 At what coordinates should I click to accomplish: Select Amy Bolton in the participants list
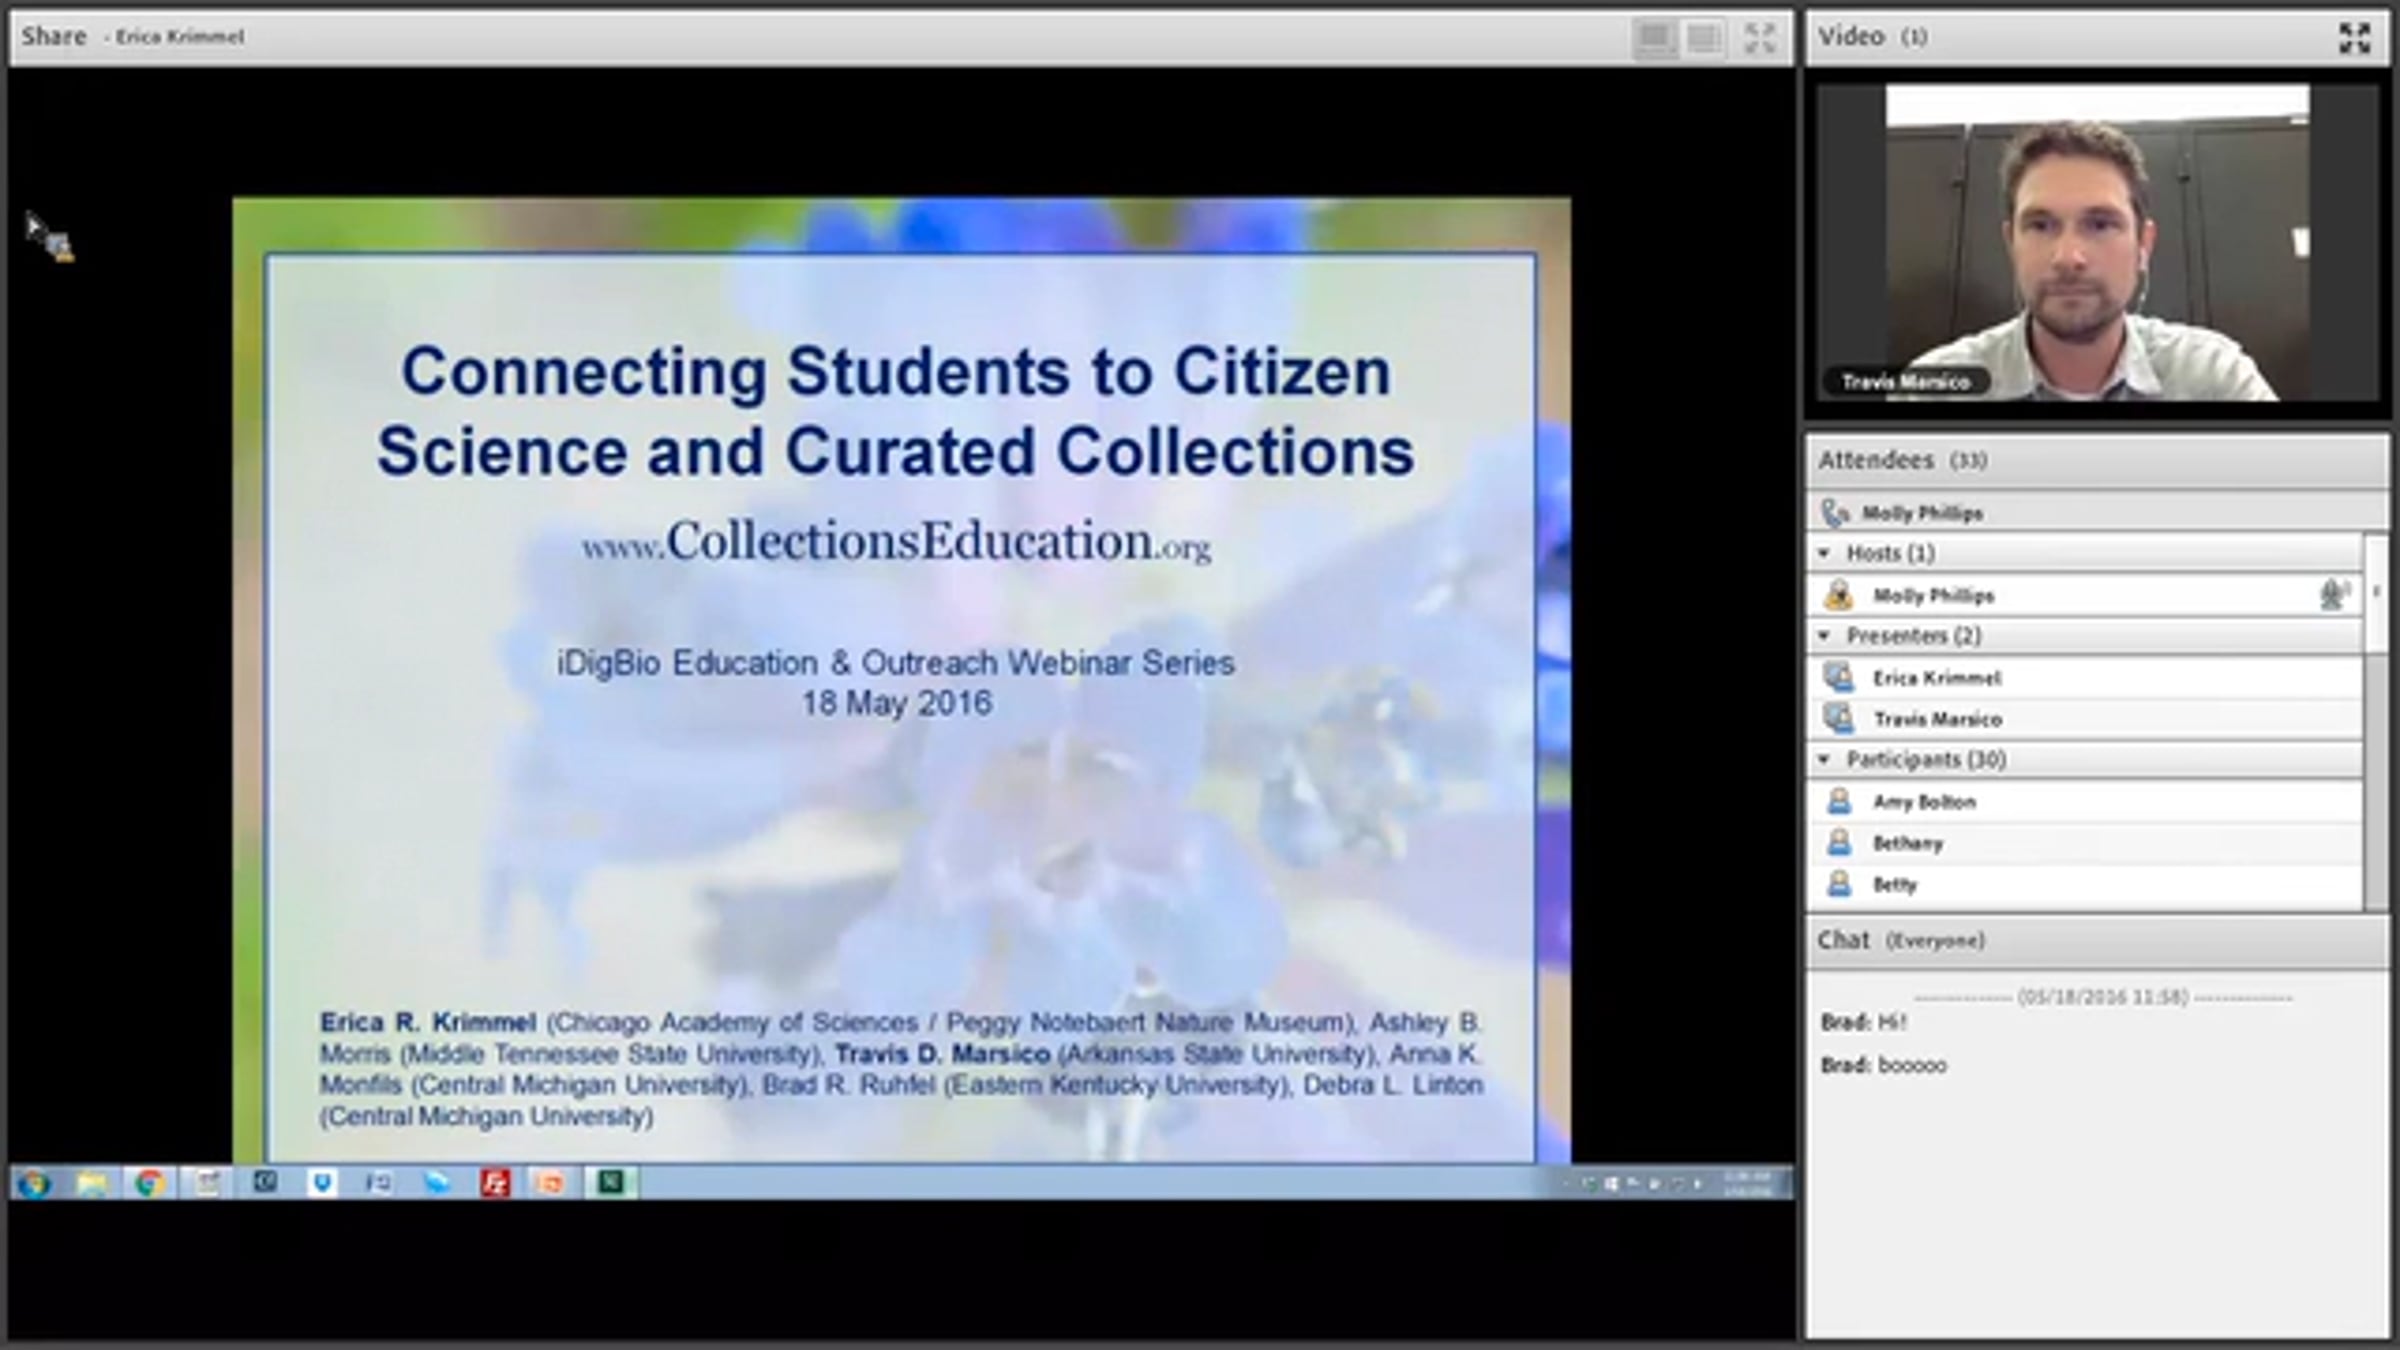pyautogui.click(x=1924, y=802)
